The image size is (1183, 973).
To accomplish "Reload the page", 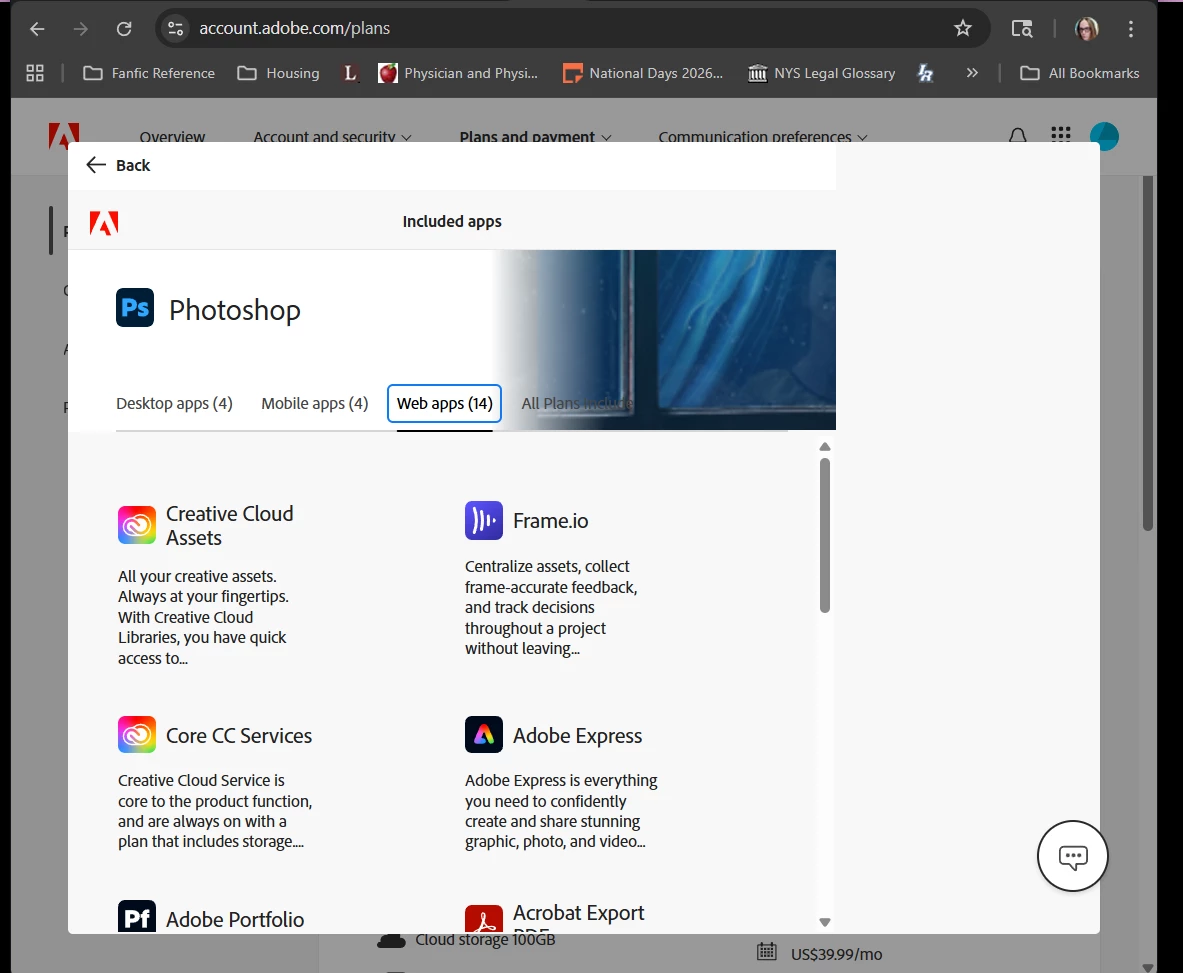I will pyautogui.click(x=124, y=29).
